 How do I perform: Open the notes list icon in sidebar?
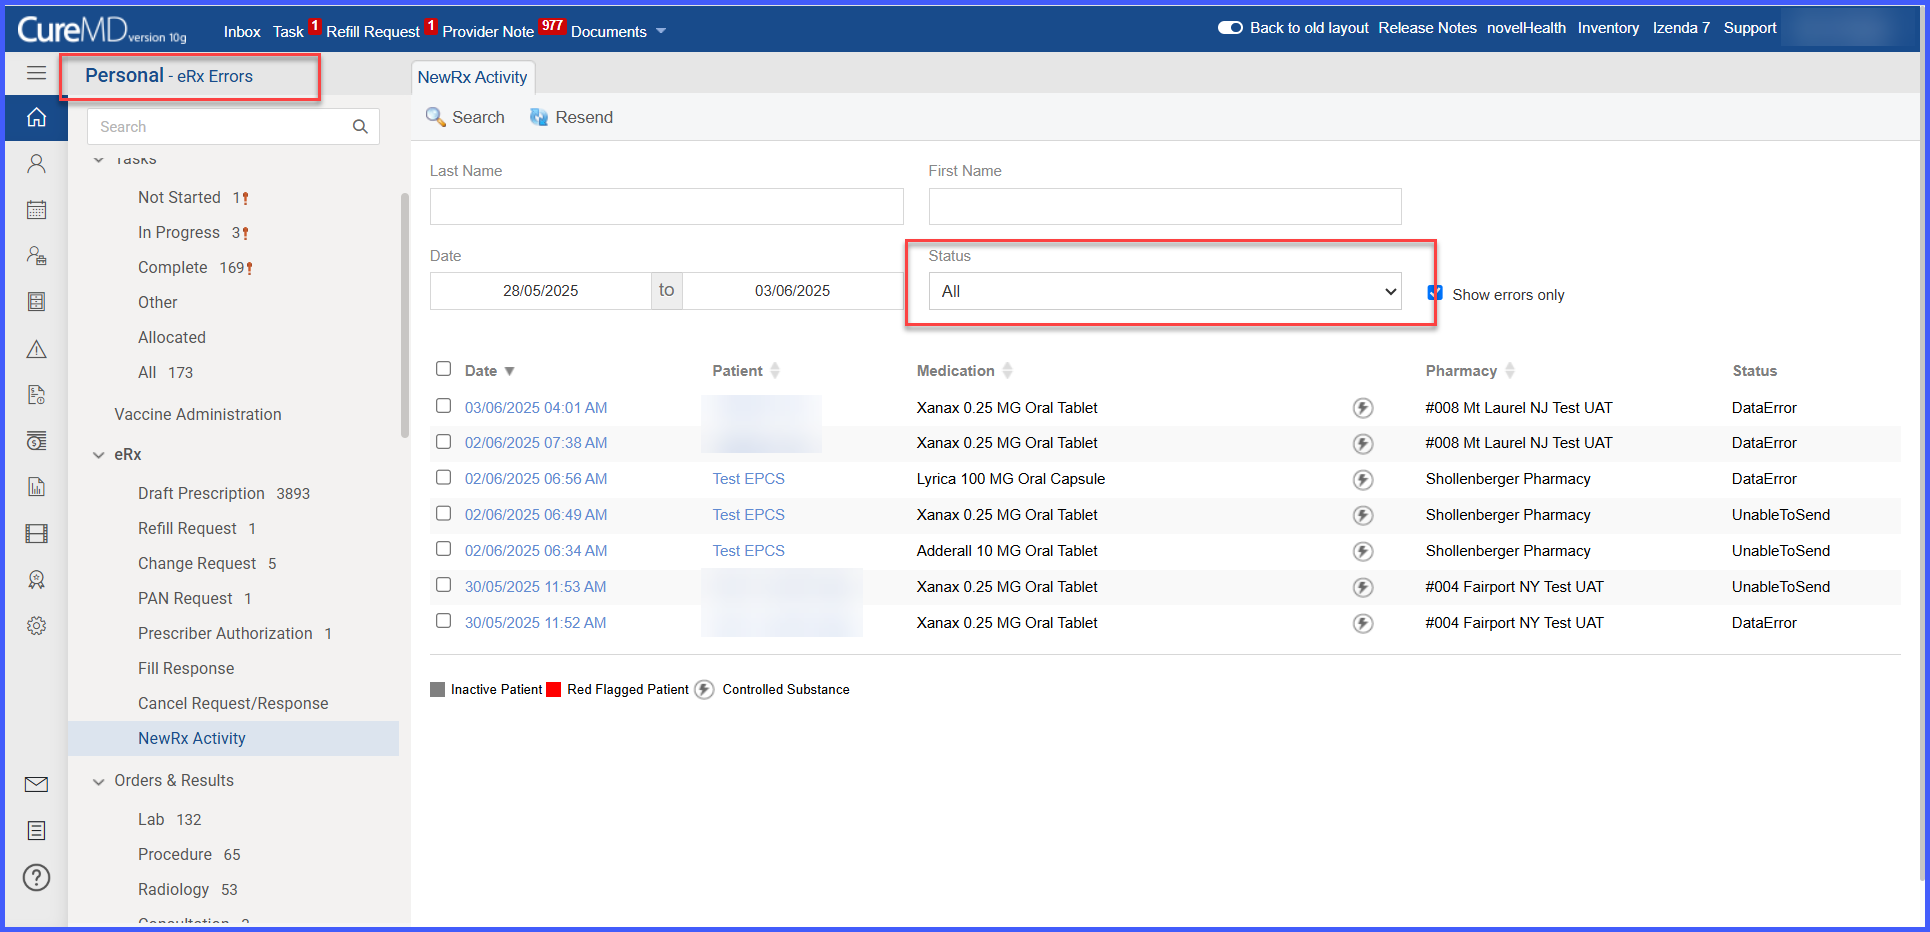(x=36, y=830)
